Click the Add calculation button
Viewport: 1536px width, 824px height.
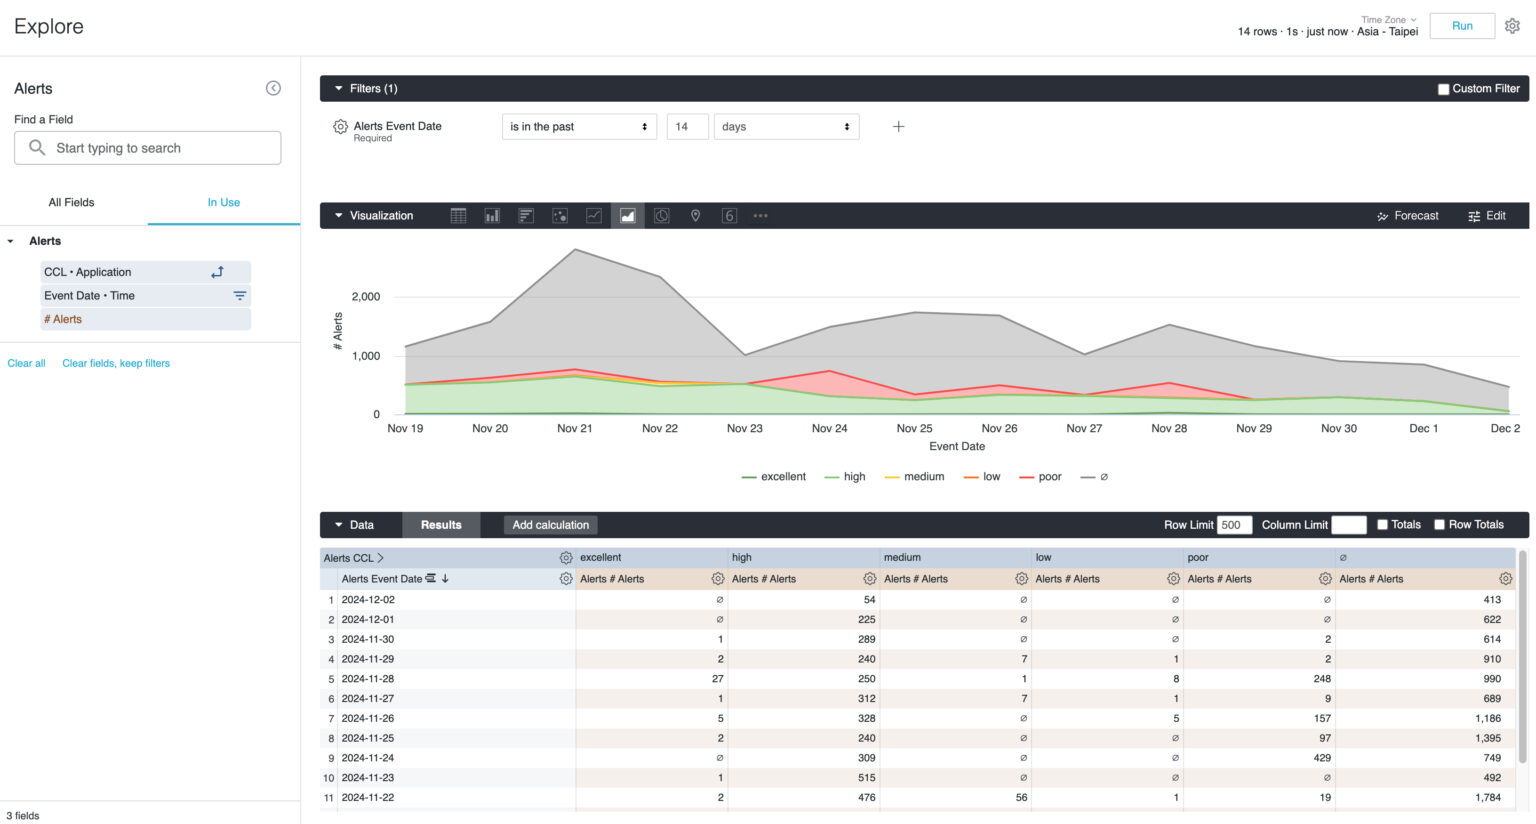(x=551, y=525)
